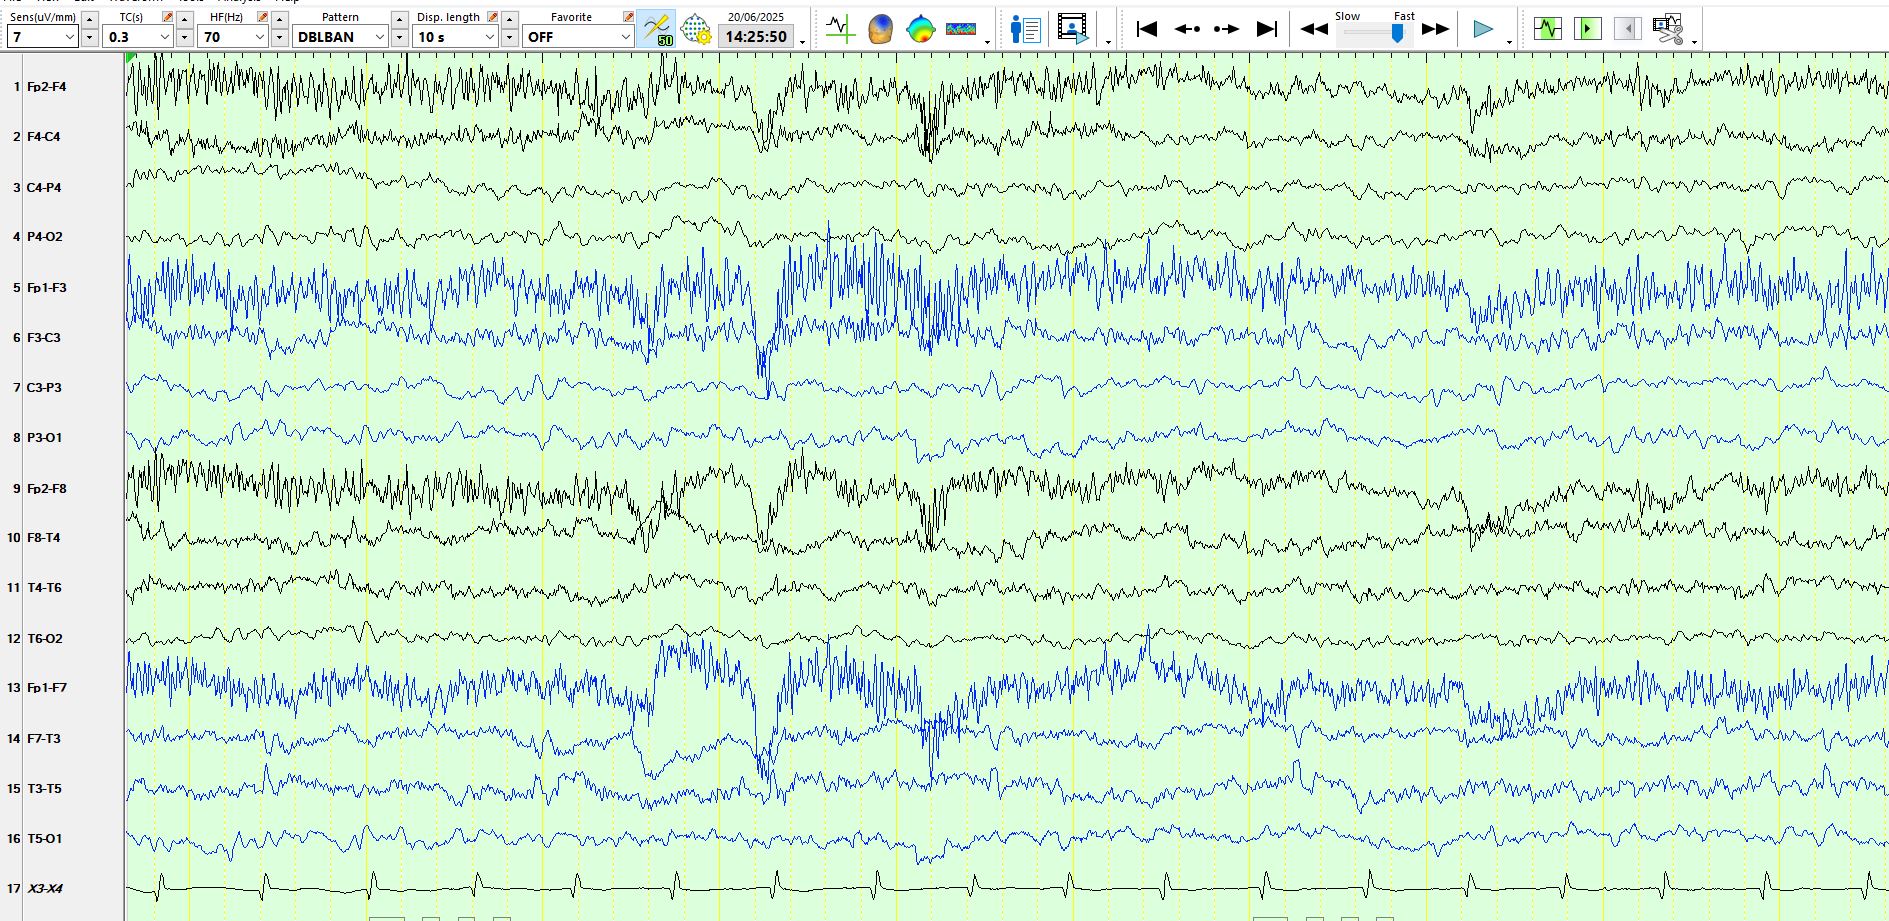The image size is (1889, 921).
Task: Open the patient information panel
Action: click(x=1025, y=29)
